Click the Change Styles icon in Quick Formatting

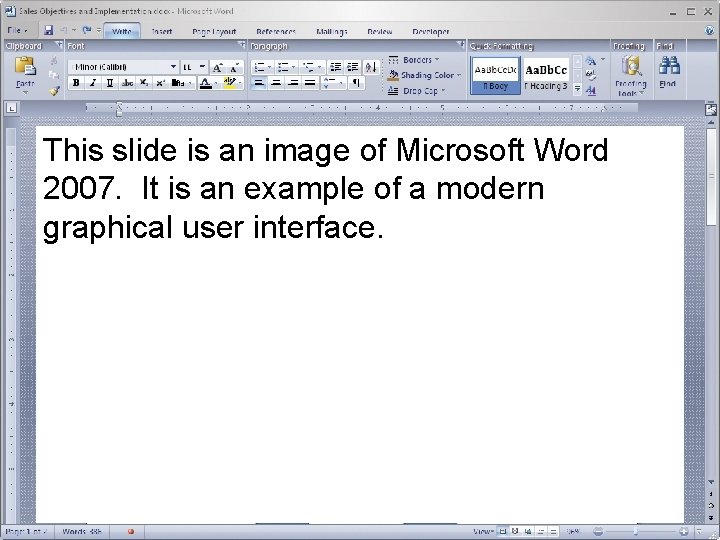tap(591, 61)
